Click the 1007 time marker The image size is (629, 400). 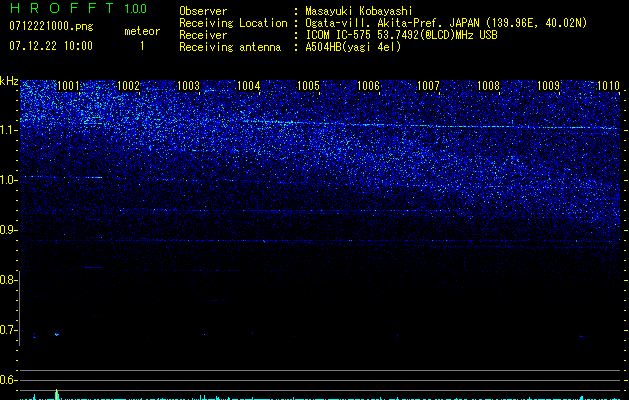[428, 86]
